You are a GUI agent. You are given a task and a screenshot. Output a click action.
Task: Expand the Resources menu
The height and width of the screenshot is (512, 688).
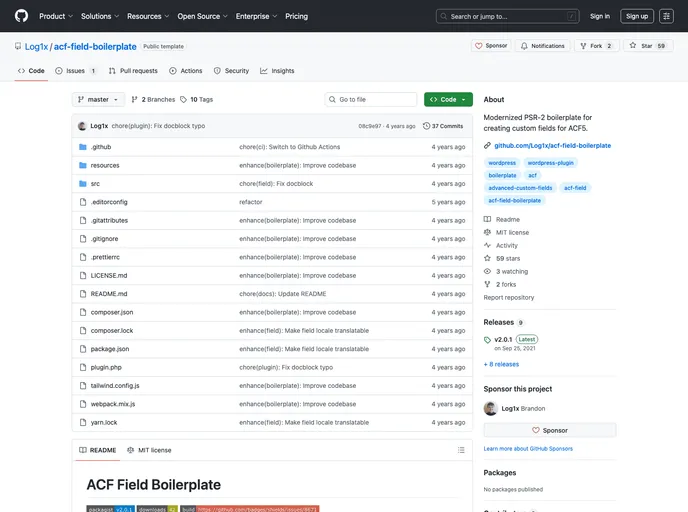[x=148, y=16]
